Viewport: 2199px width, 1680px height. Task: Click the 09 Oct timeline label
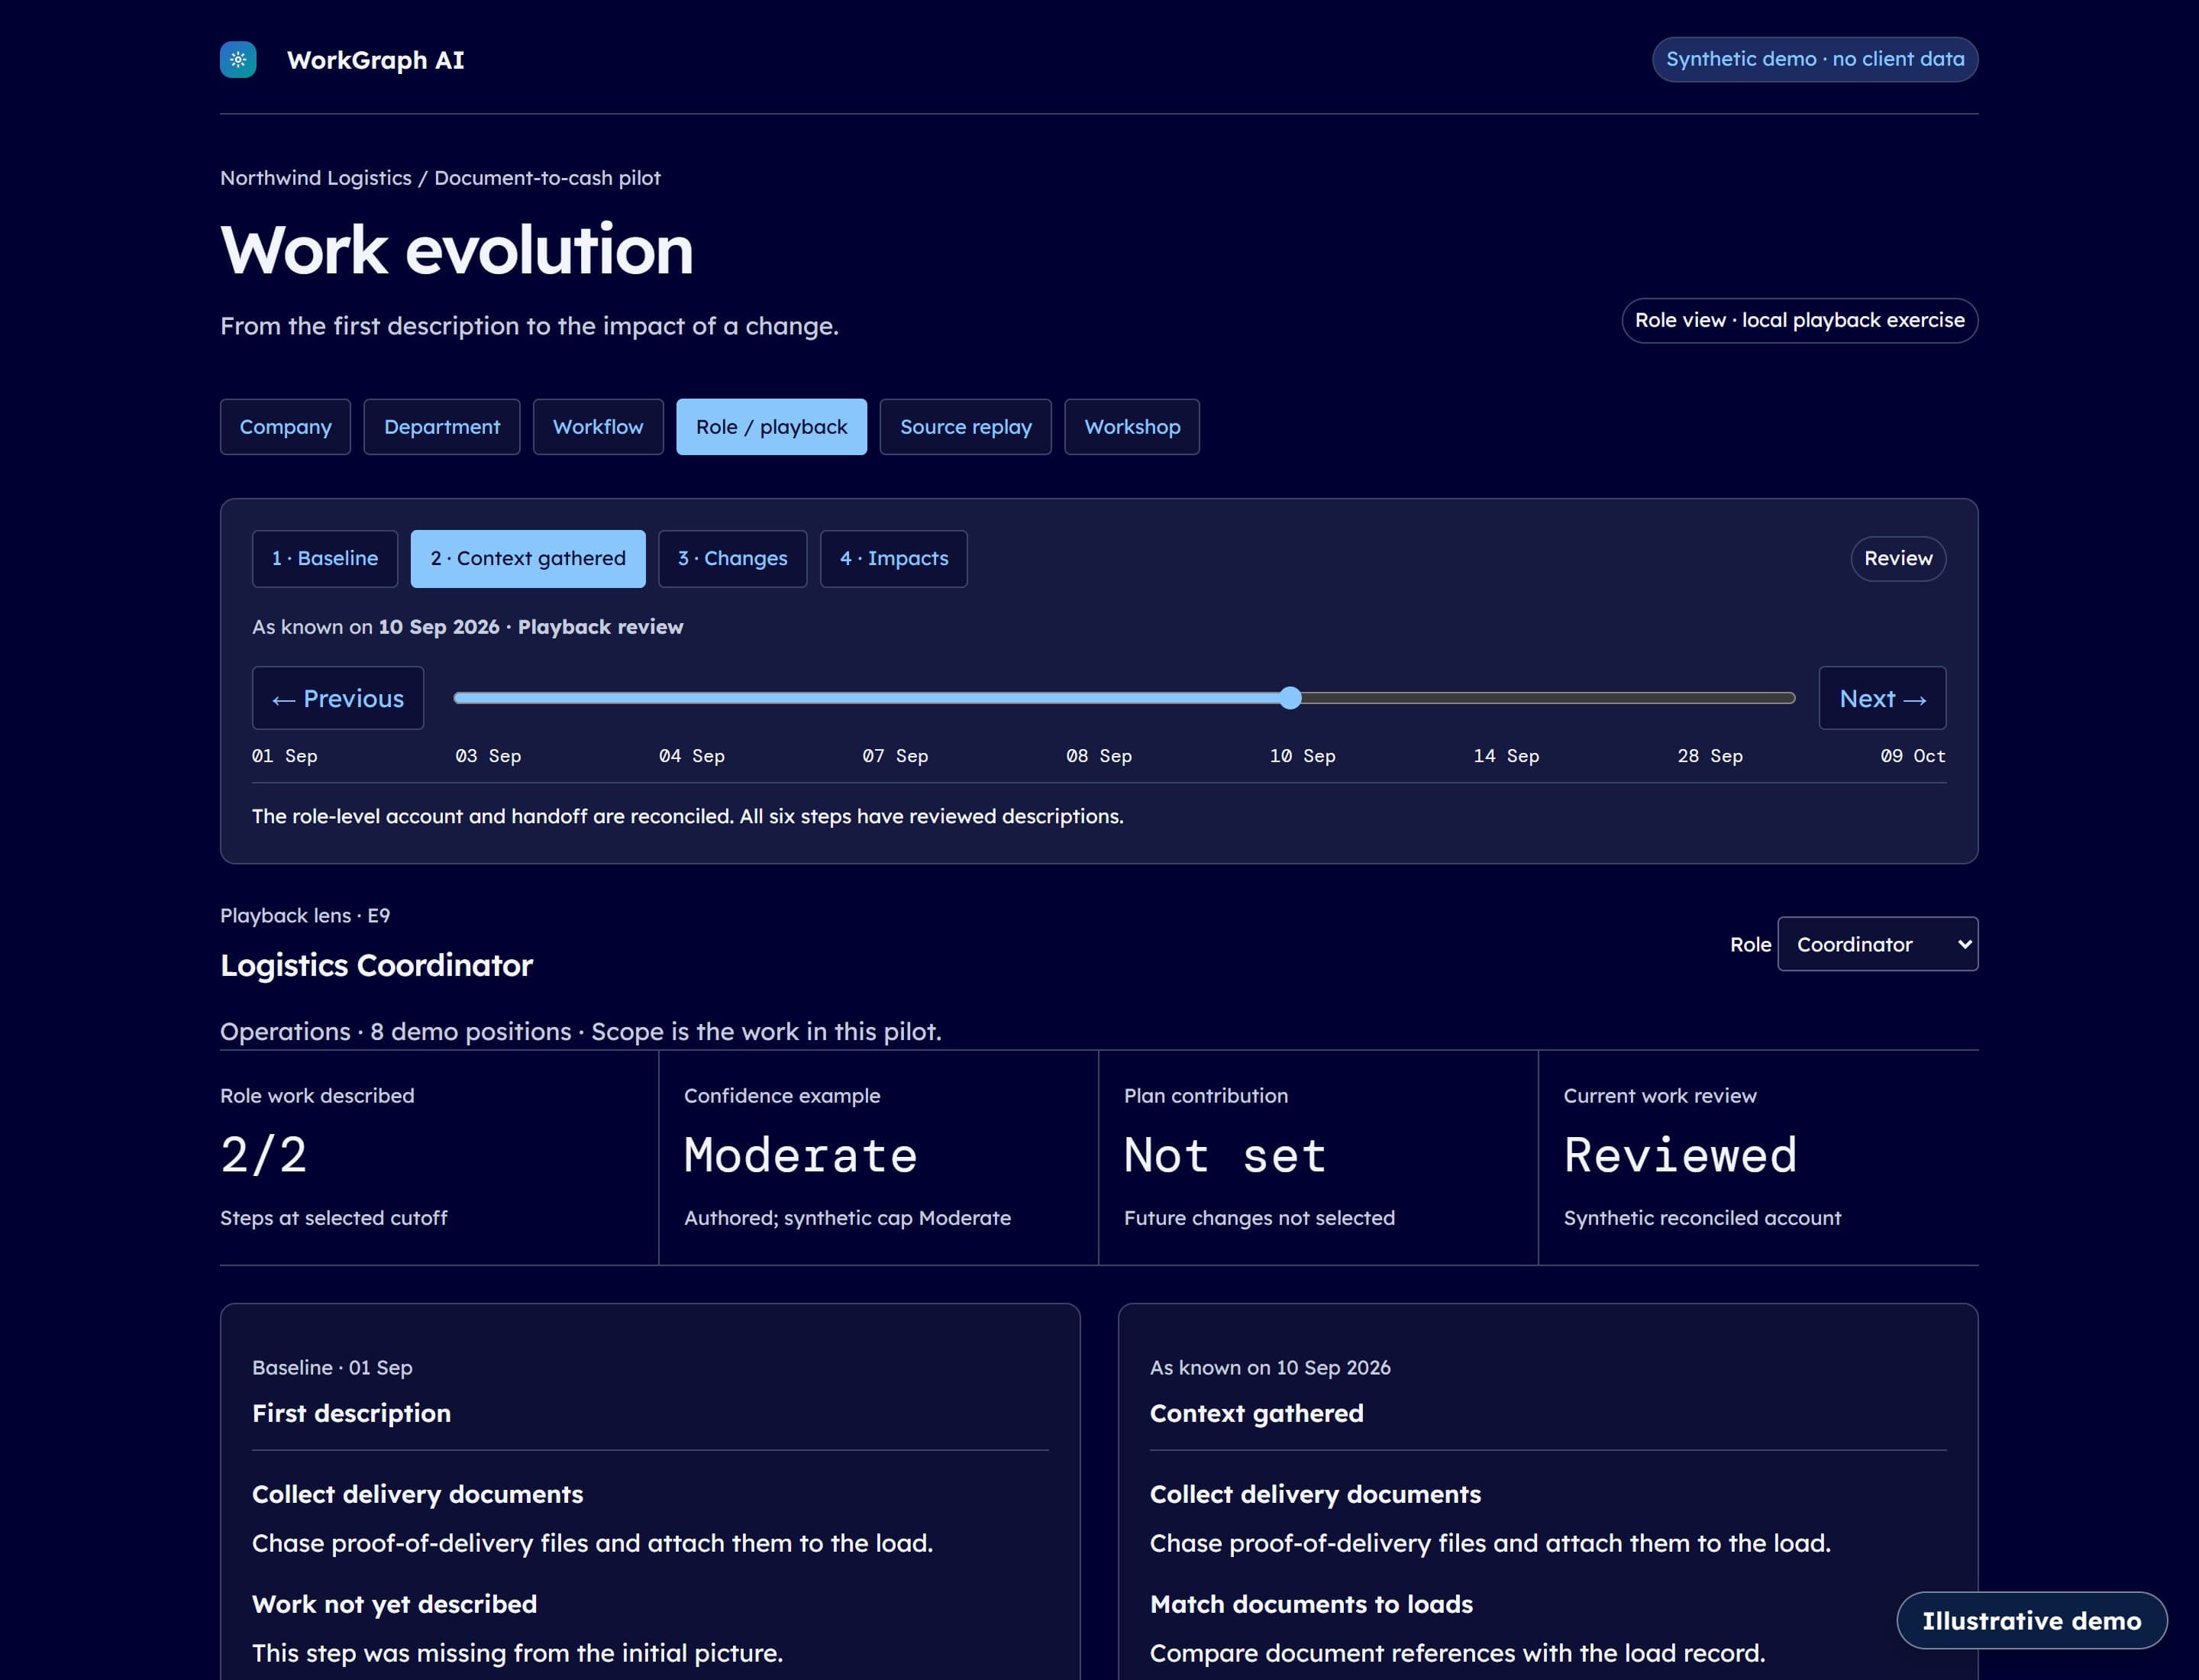pos(1913,756)
